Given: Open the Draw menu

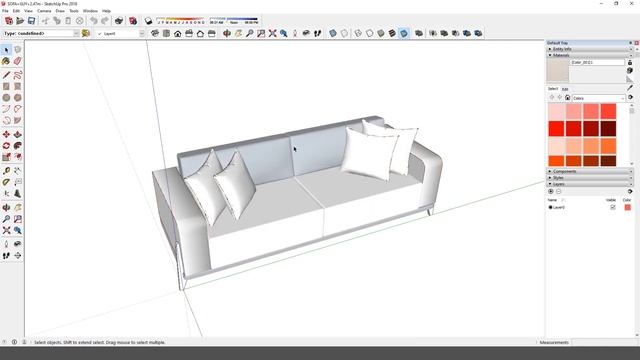Looking at the screenshot, I should pos(60,11).
